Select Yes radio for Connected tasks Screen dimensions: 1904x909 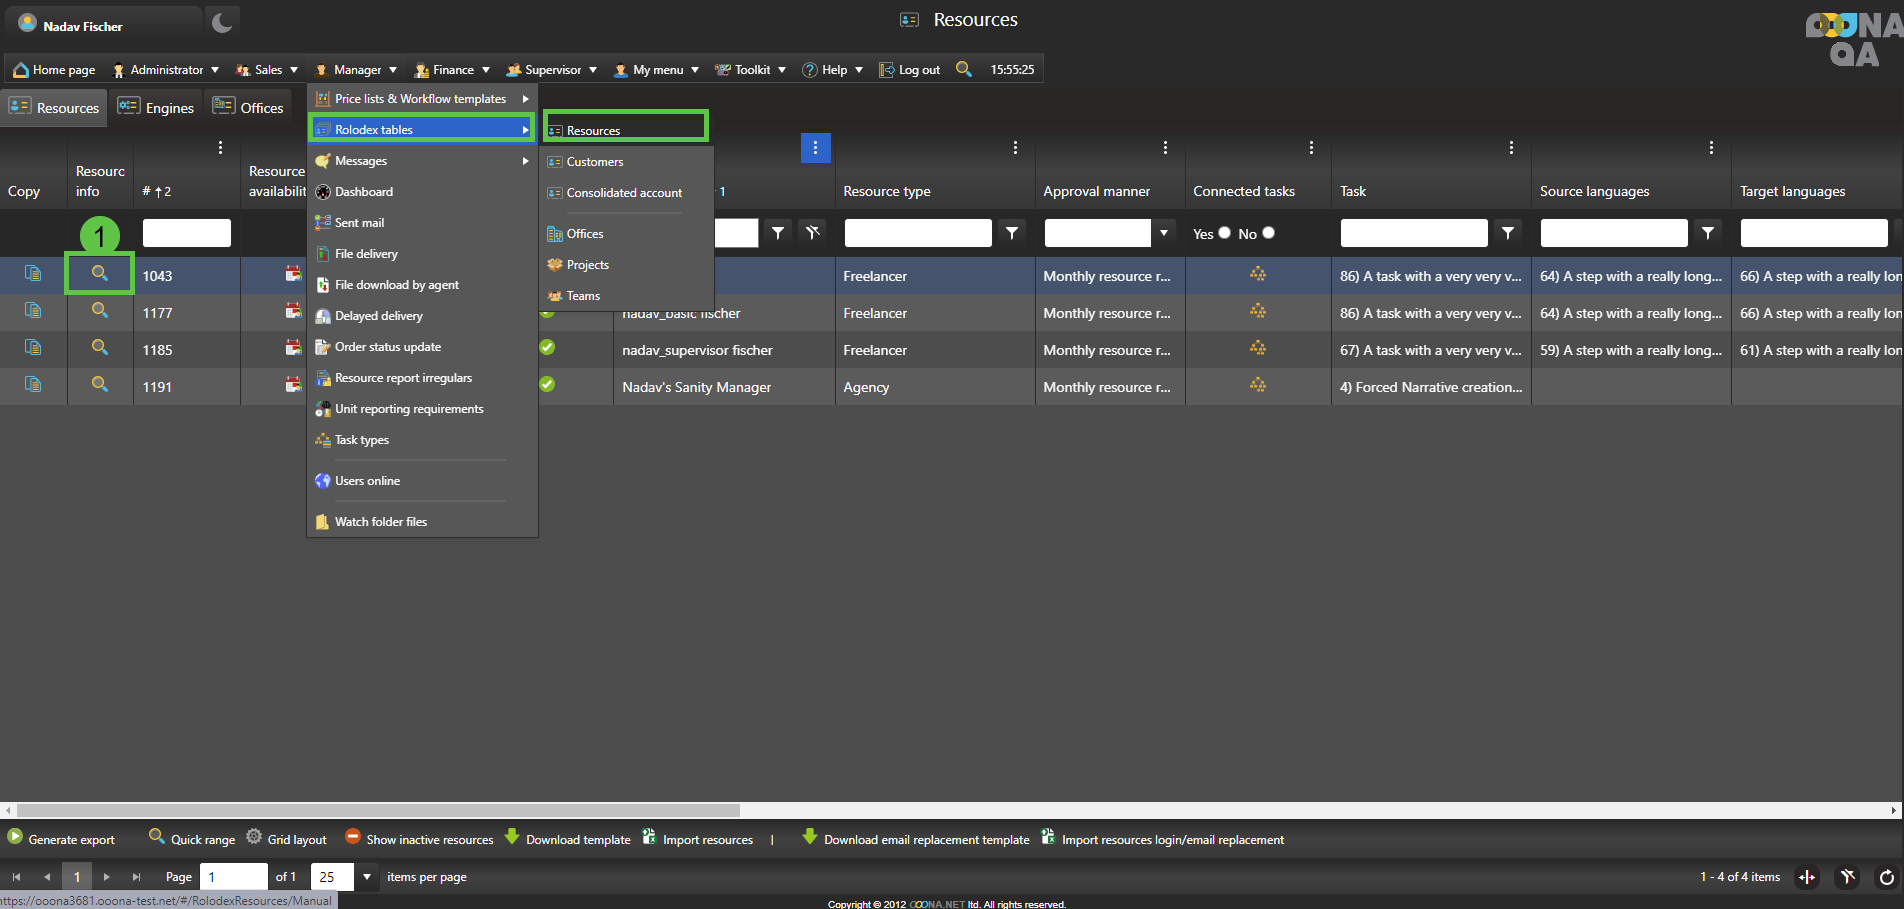[x=1224, y=233]
